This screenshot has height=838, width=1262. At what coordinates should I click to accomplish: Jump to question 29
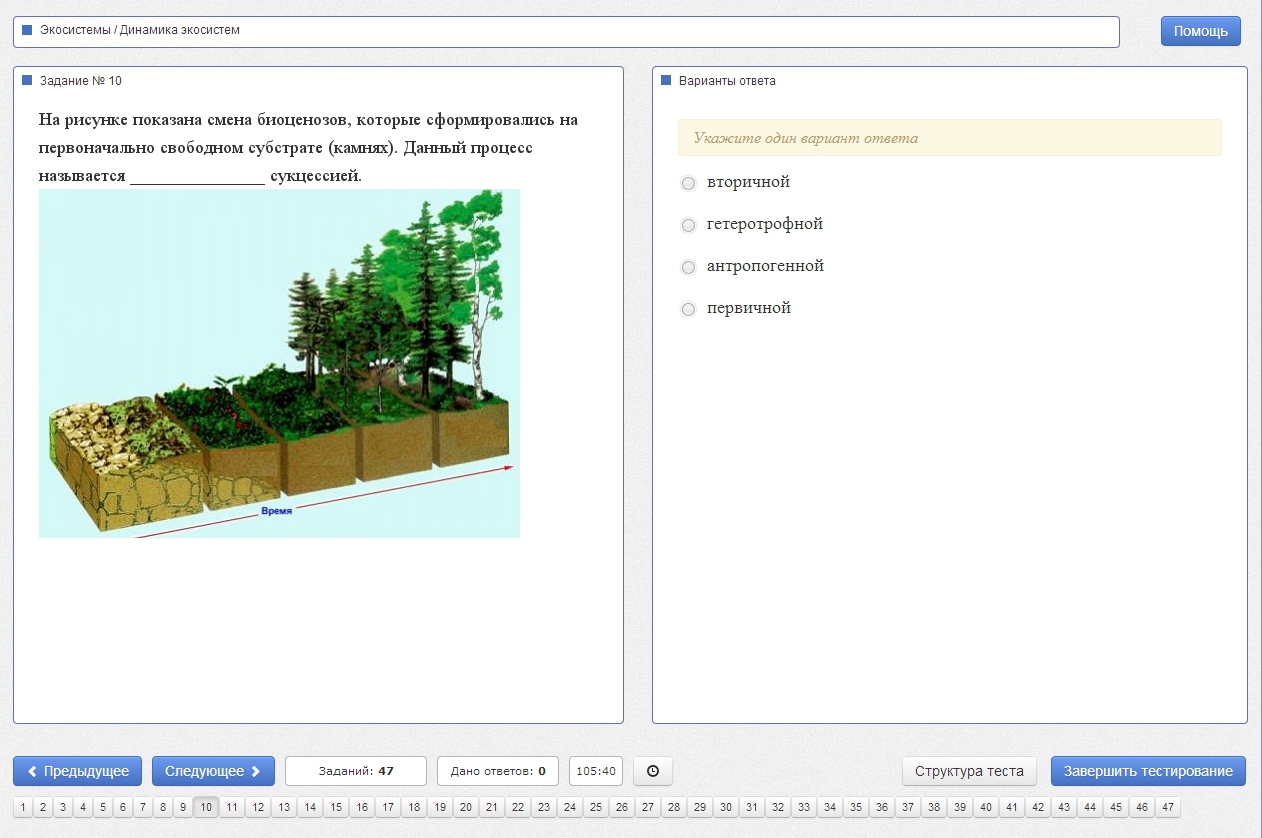click(700, 807)
